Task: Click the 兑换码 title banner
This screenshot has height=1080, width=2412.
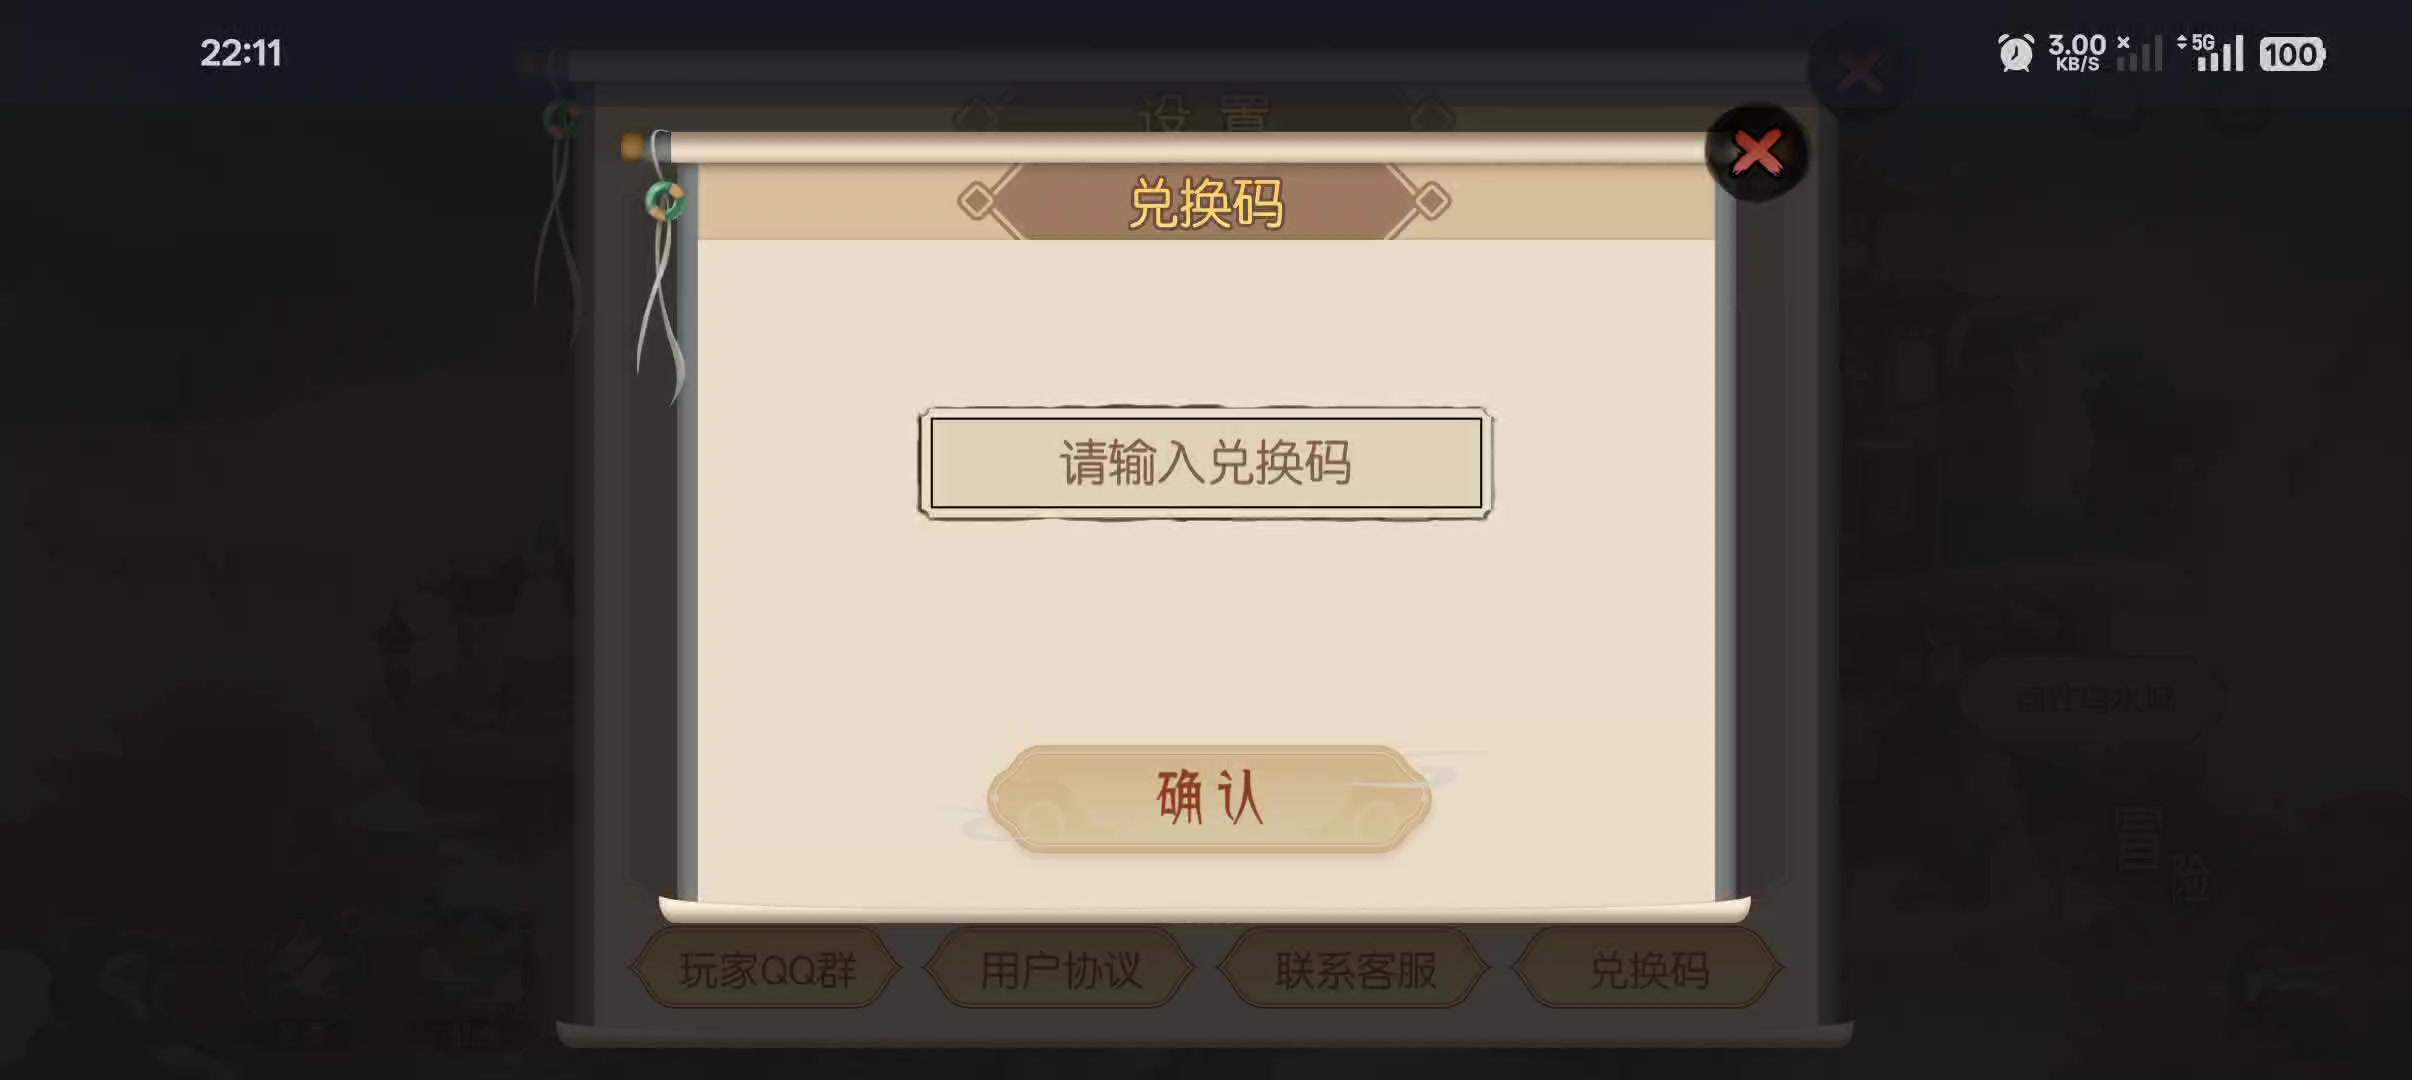Action: (x=1205, y=203)
